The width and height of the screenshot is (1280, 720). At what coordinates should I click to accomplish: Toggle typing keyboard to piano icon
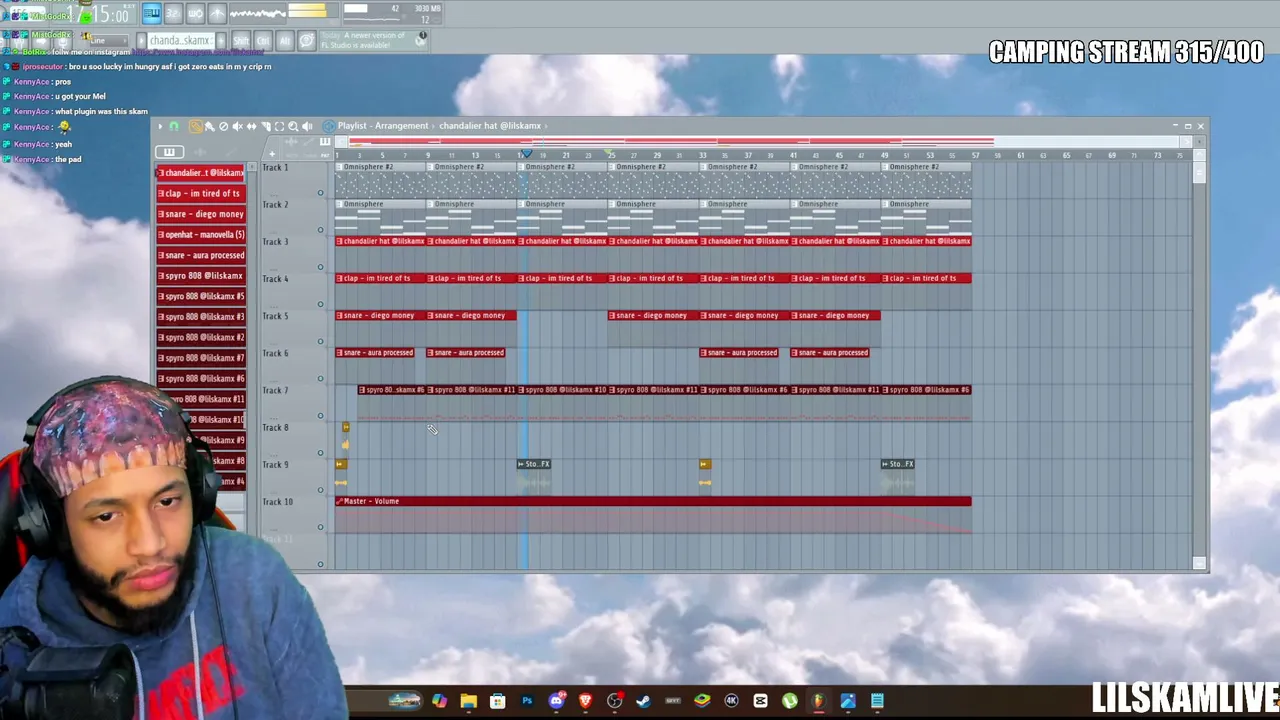(152, 13)
